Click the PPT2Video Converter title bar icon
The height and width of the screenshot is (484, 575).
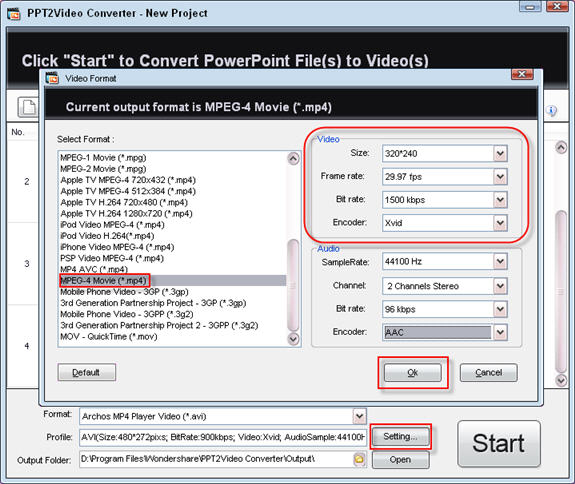(x=14, y=14)
